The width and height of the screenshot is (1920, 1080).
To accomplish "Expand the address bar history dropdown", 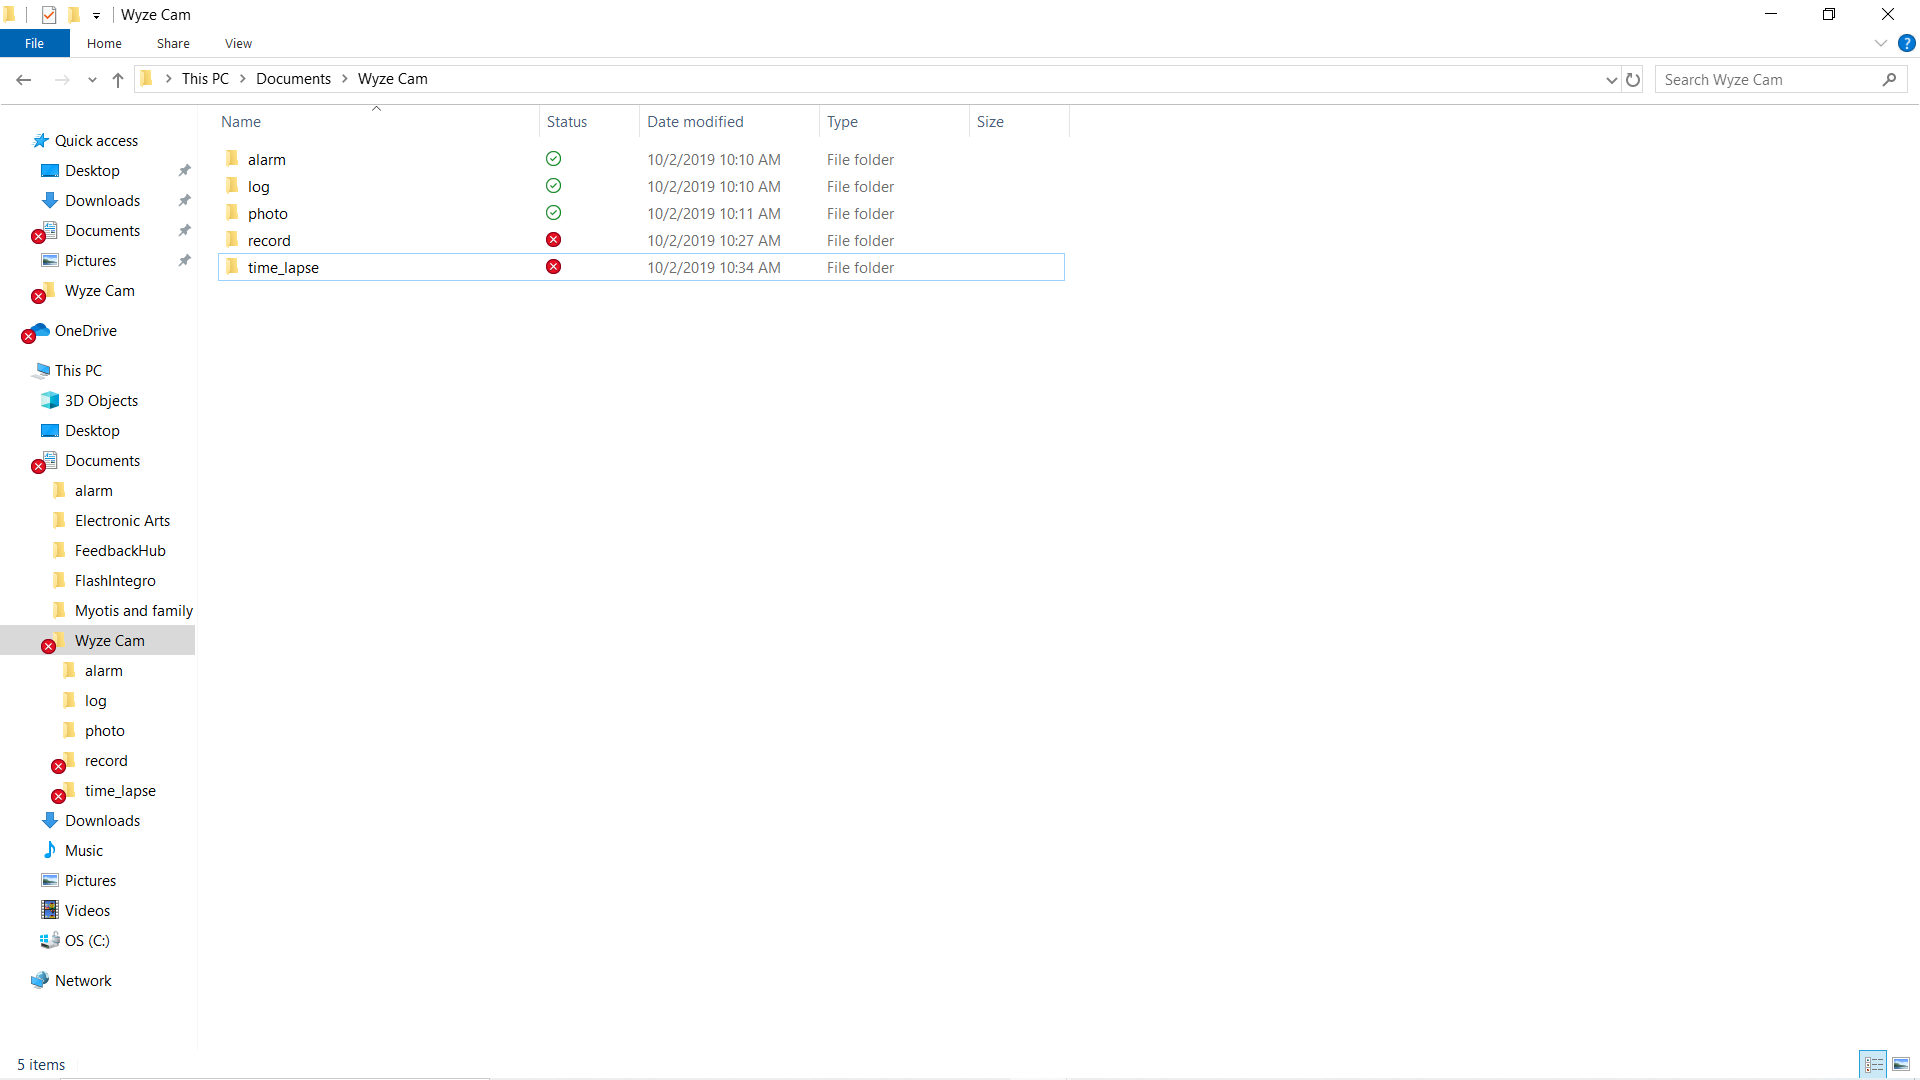I will pyautogui.click(x=1611, y=80).
